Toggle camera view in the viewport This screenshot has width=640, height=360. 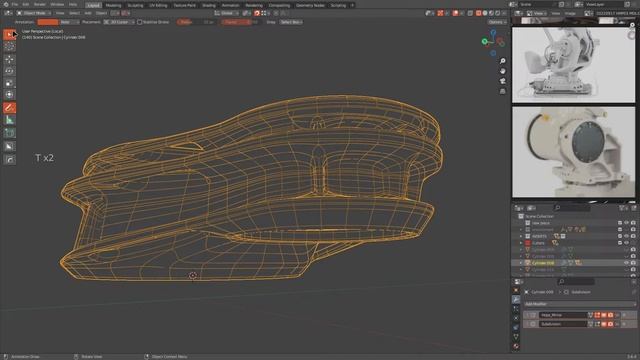point(502,81)
